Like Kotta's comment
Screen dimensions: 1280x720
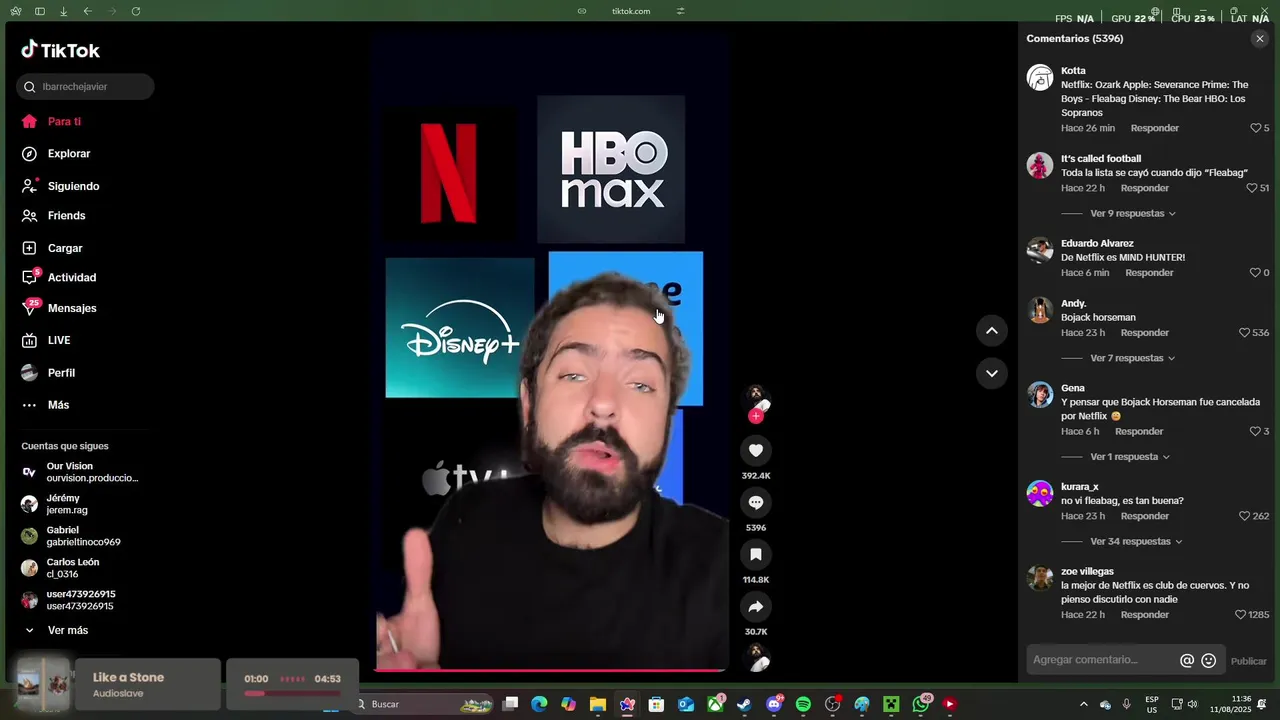[x=1256, y=128]
